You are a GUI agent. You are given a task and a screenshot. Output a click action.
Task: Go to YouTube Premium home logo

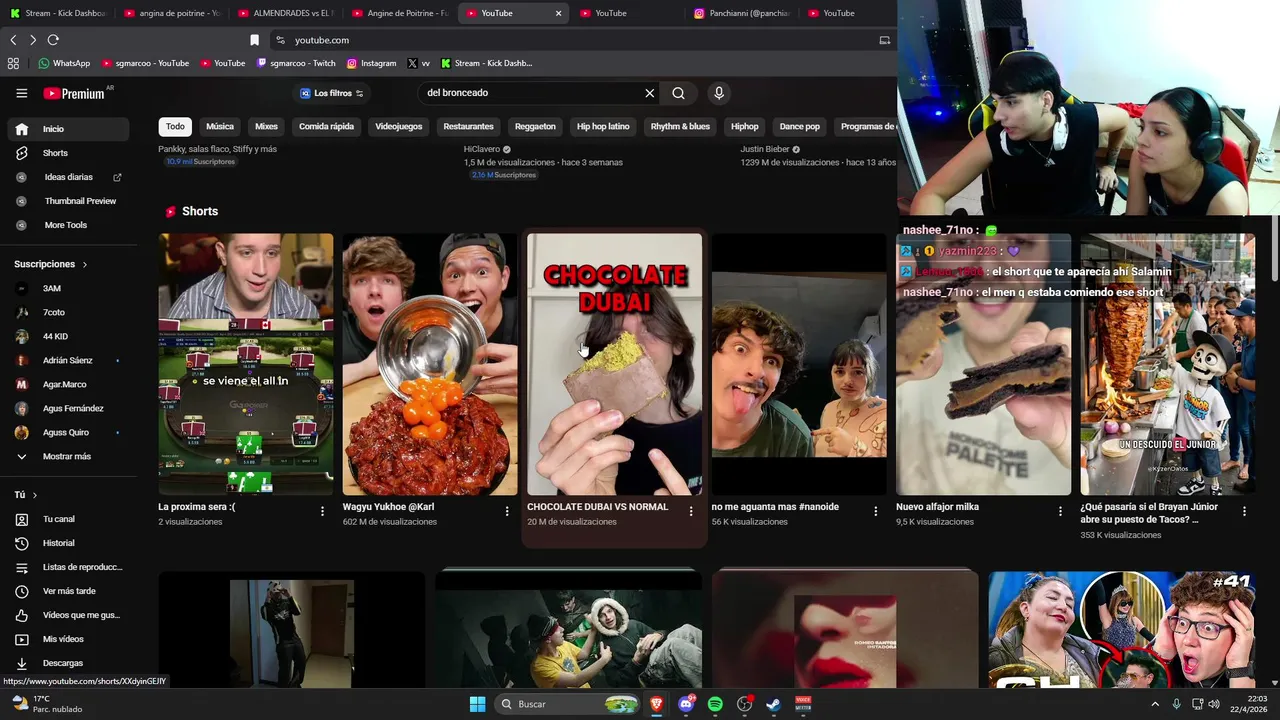click(x=75, y=93)
